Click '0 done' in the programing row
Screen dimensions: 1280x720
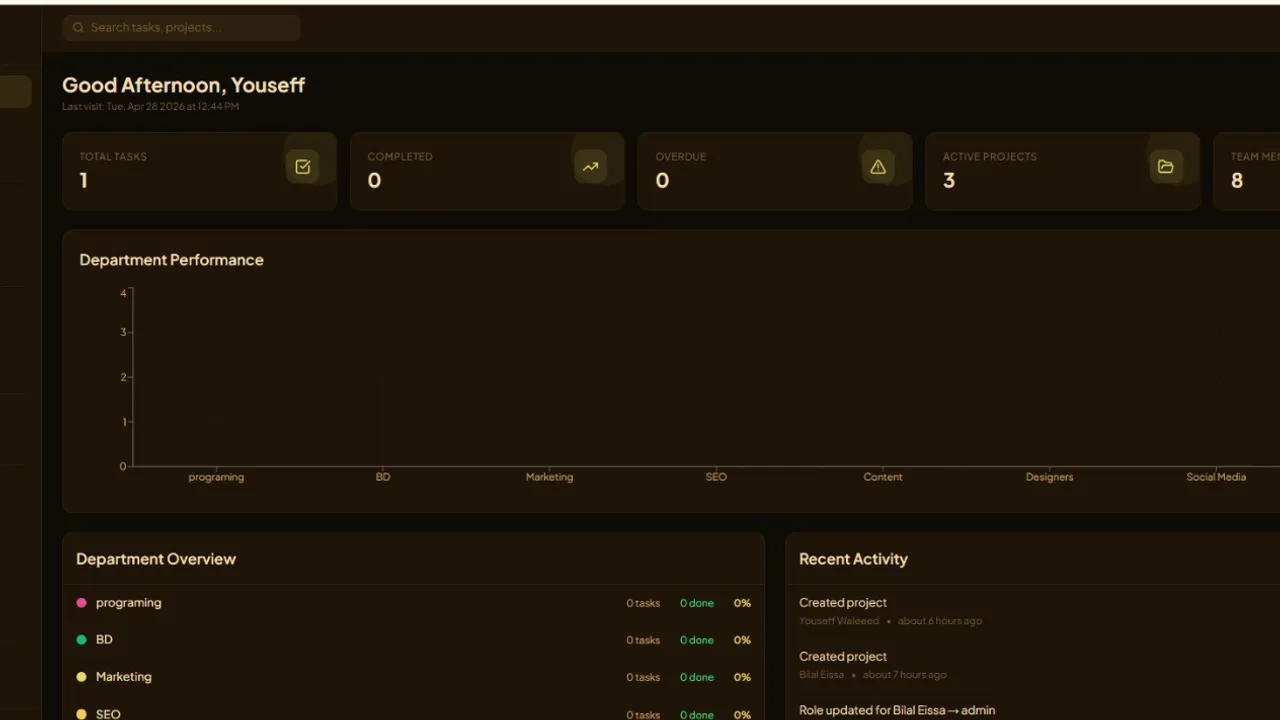(697, 603)
